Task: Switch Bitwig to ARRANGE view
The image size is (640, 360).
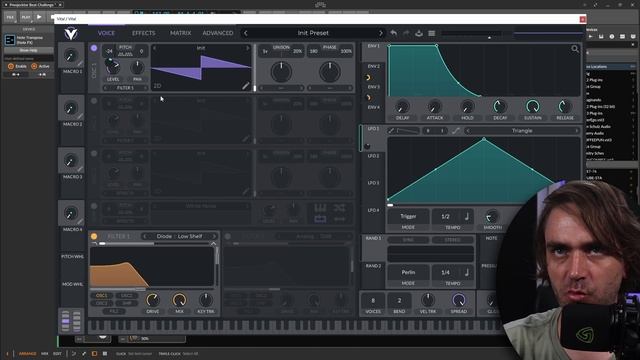Action: click(x=27, y=353)
